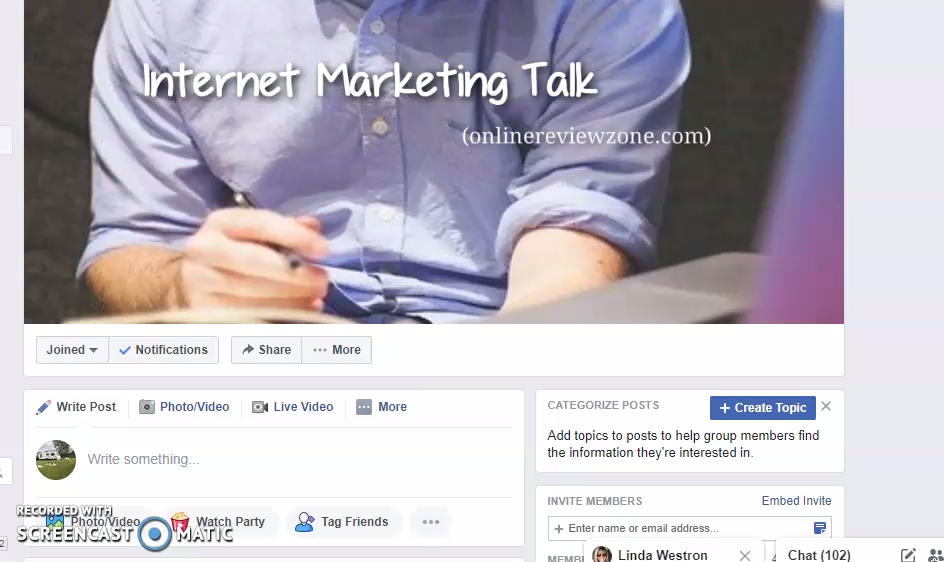Open the Embed Invite link

(796, 501)
